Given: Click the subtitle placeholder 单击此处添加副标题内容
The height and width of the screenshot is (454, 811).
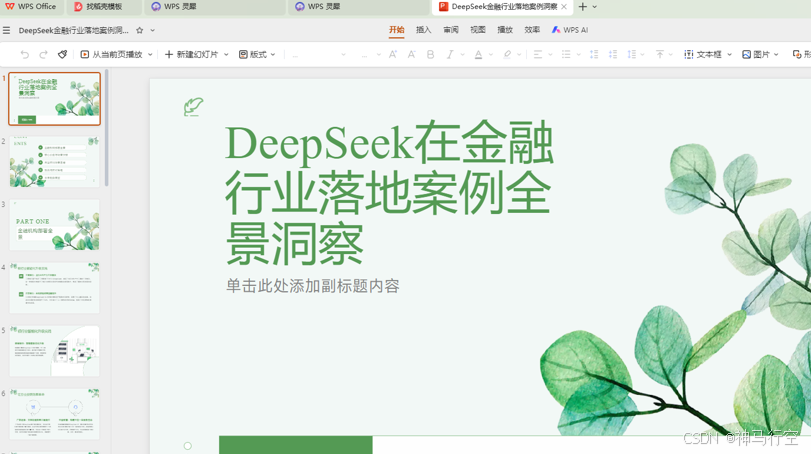Looking at the screenshot, I should coord(312,286).
